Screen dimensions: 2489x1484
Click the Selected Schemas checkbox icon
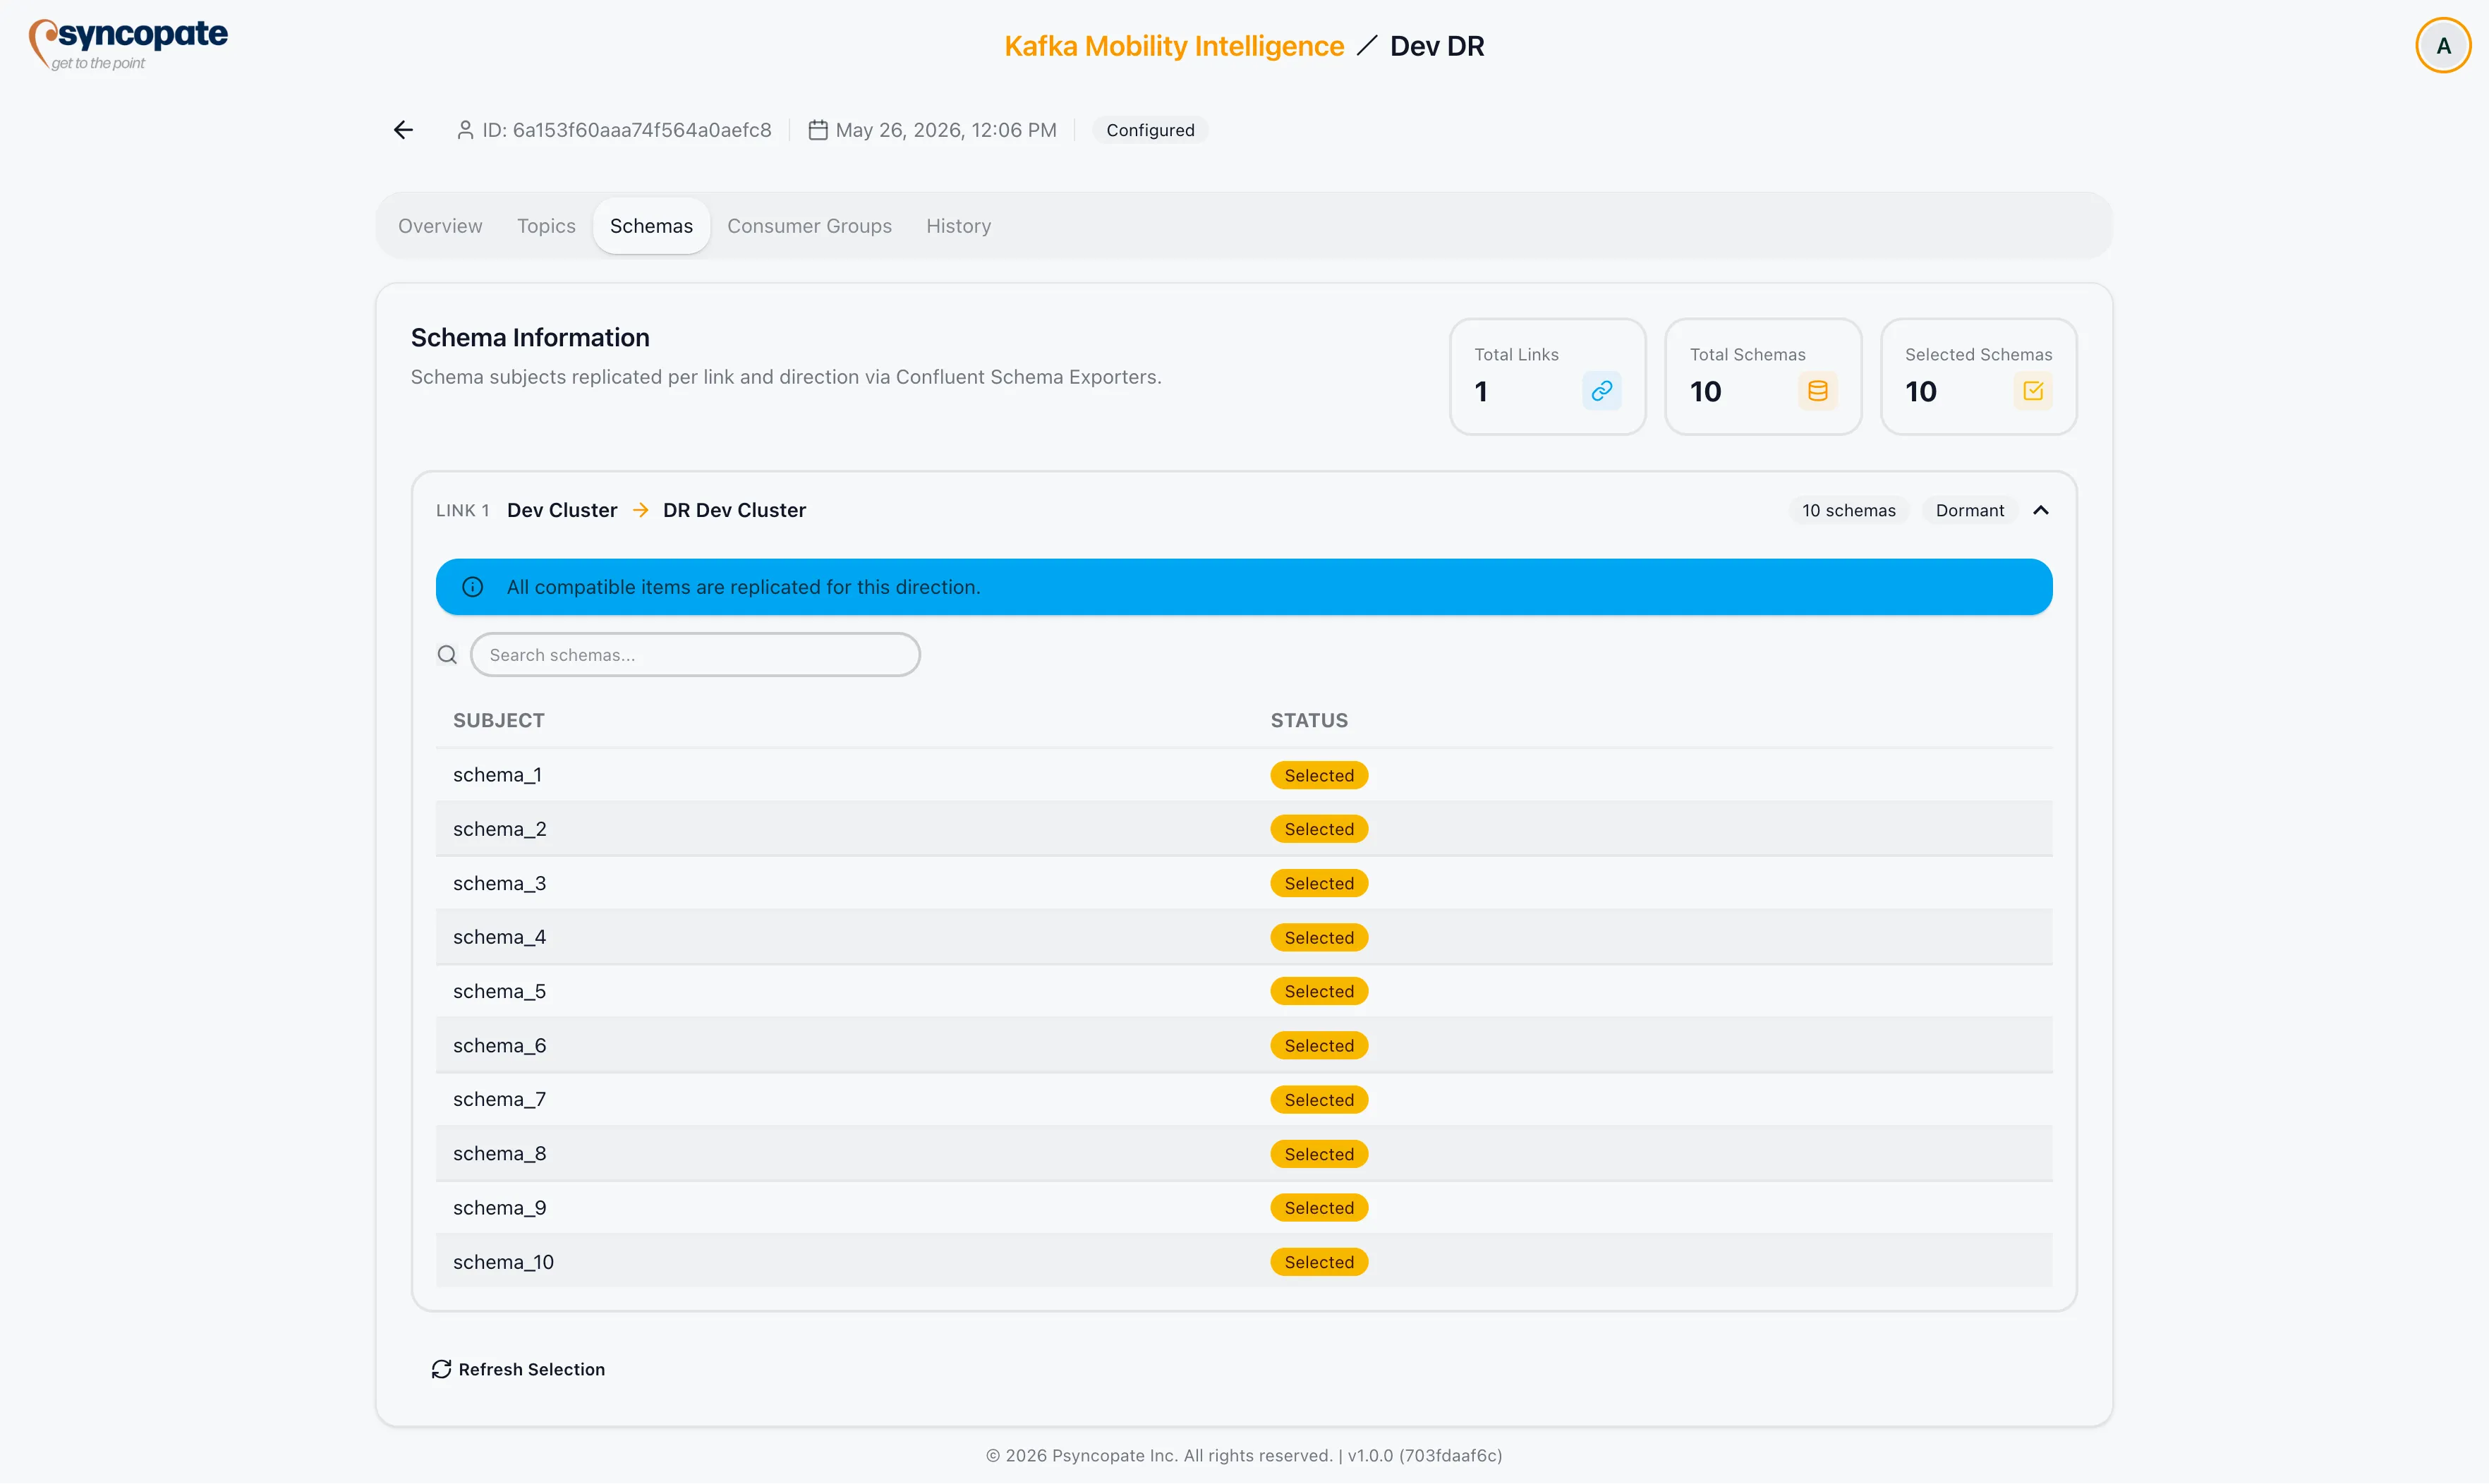click(x=2032, y=391)
